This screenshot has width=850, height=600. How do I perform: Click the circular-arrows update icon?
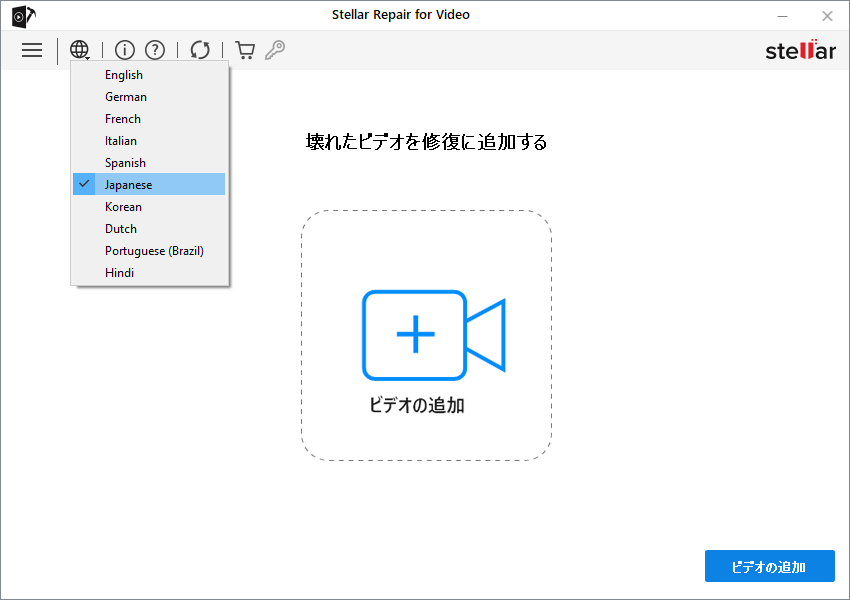click(200, 50)
